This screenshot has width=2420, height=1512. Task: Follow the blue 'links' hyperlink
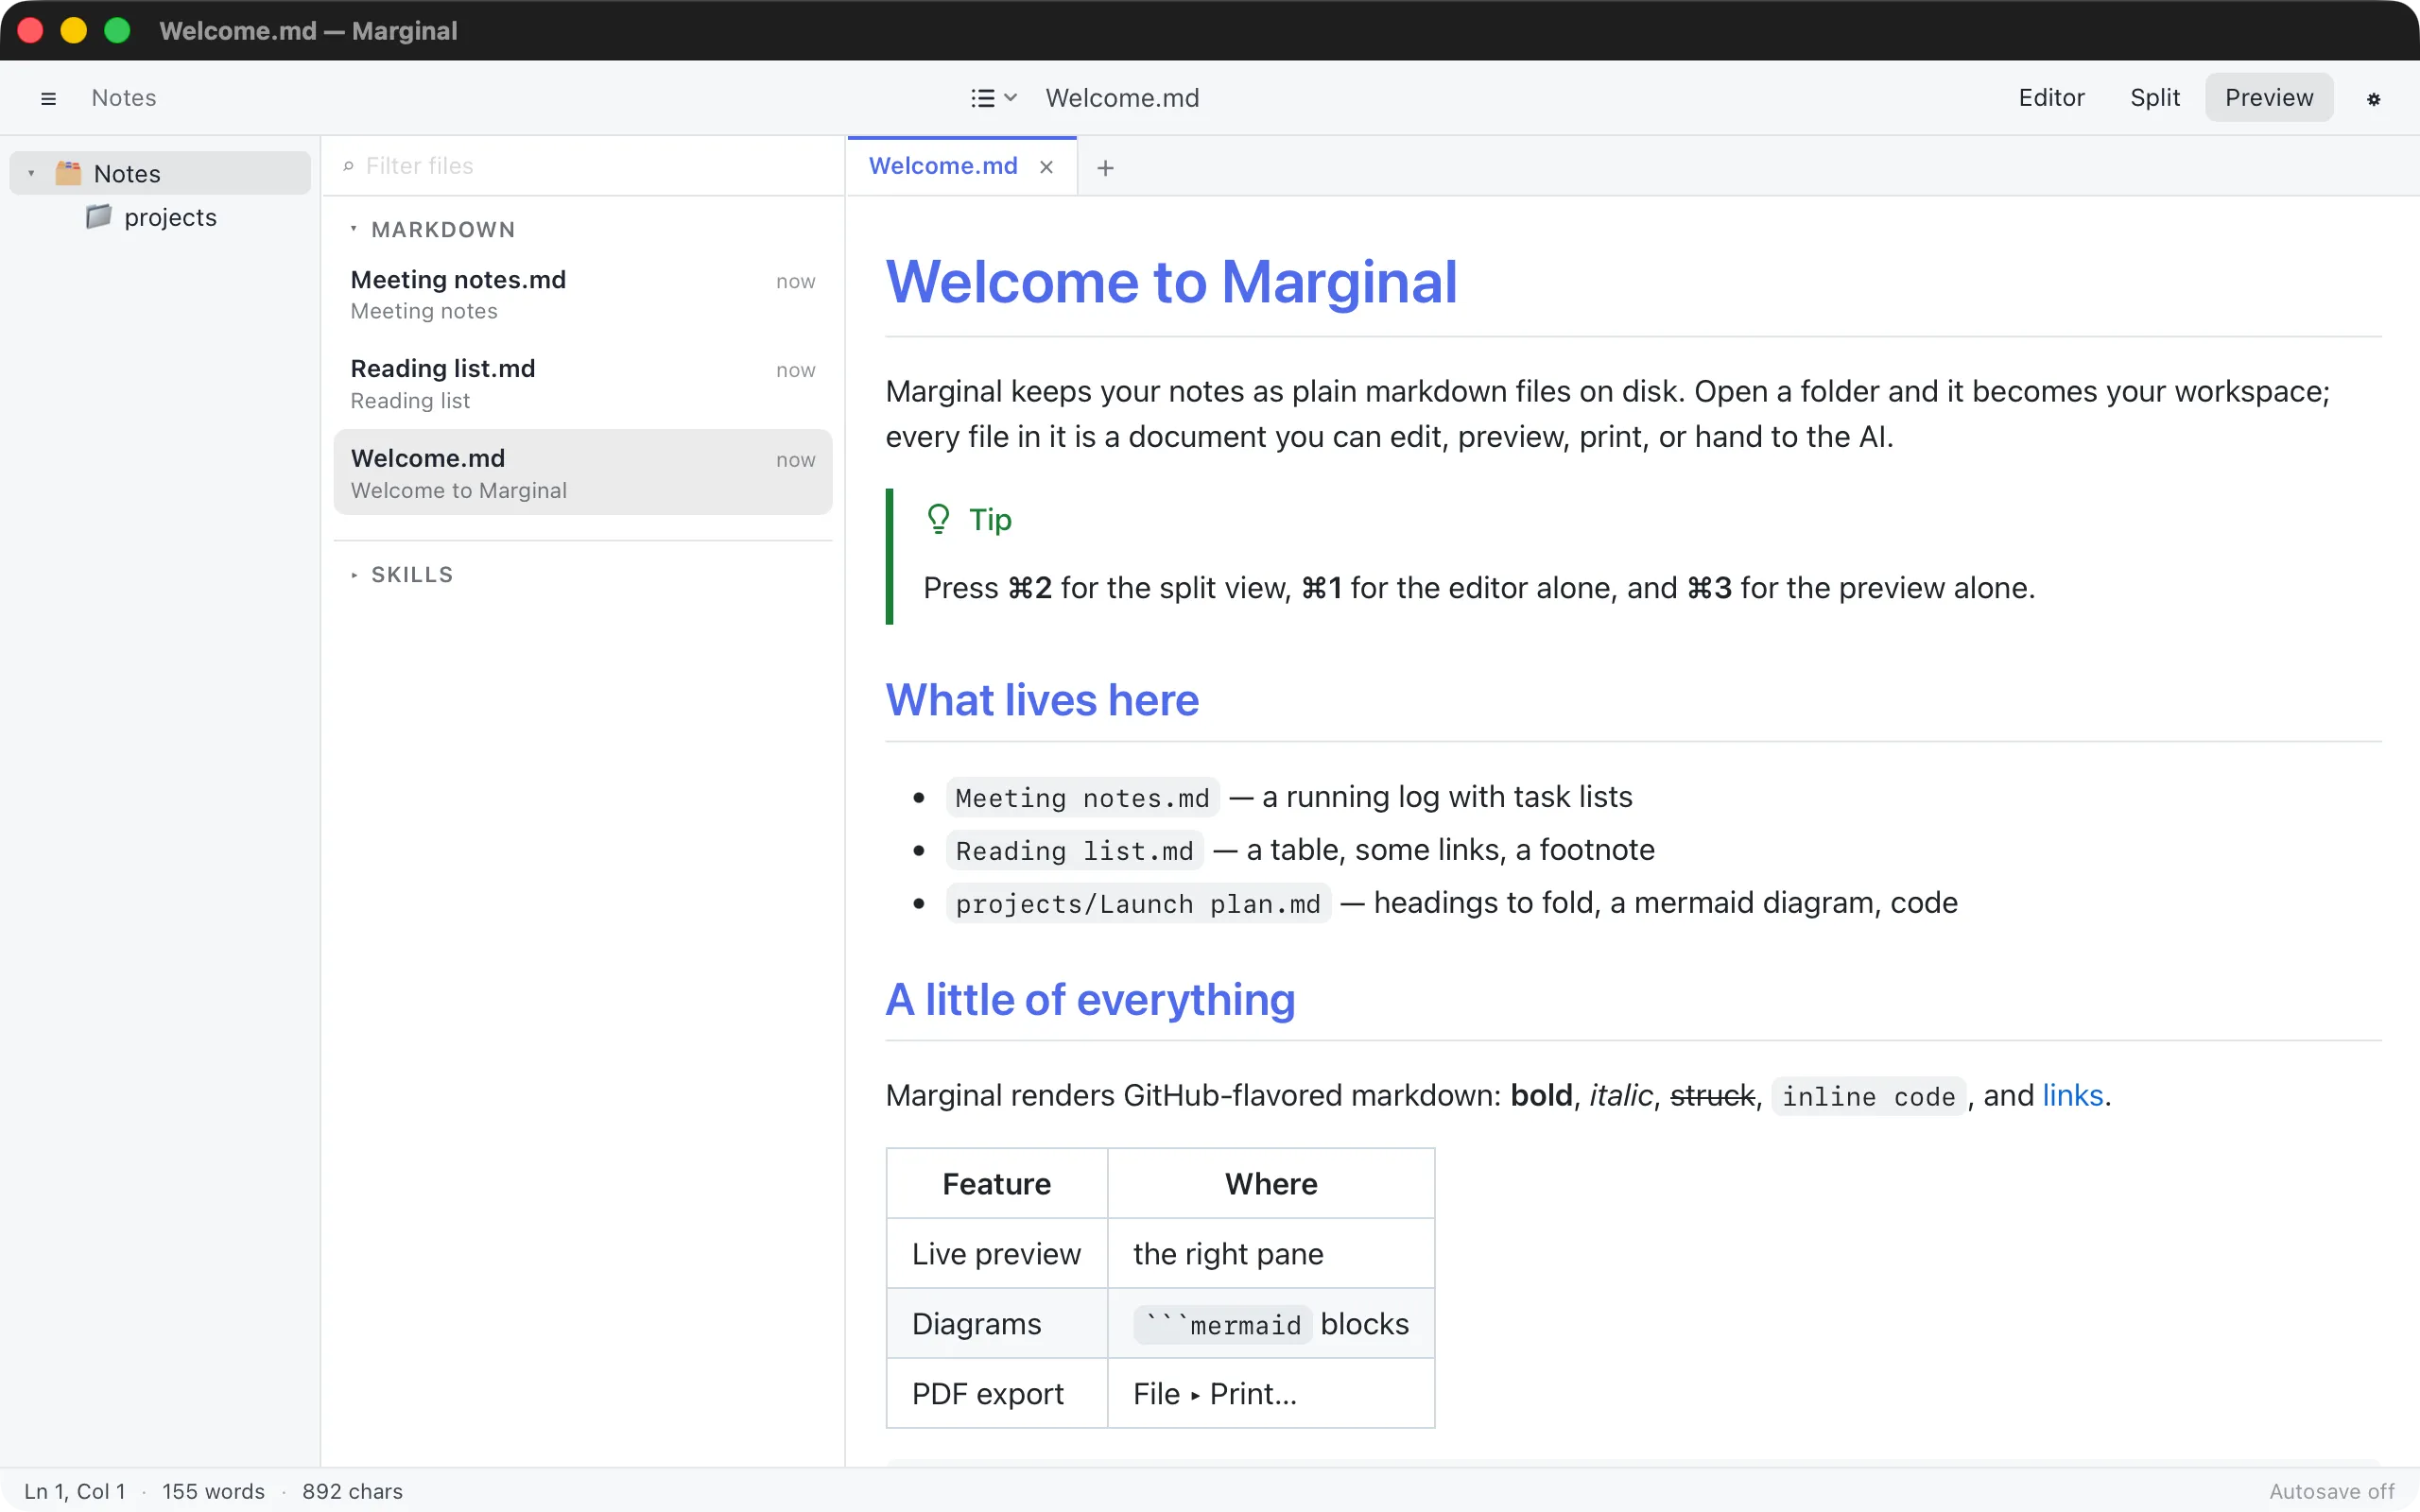coord(2072,1095)
